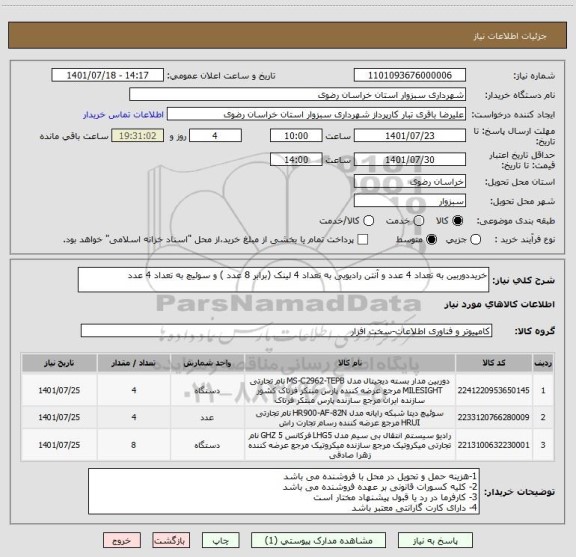Viewport: 576px width, 557px height.
Task: Click the تعداد / مقدار column header
Action: pos(134,363)
